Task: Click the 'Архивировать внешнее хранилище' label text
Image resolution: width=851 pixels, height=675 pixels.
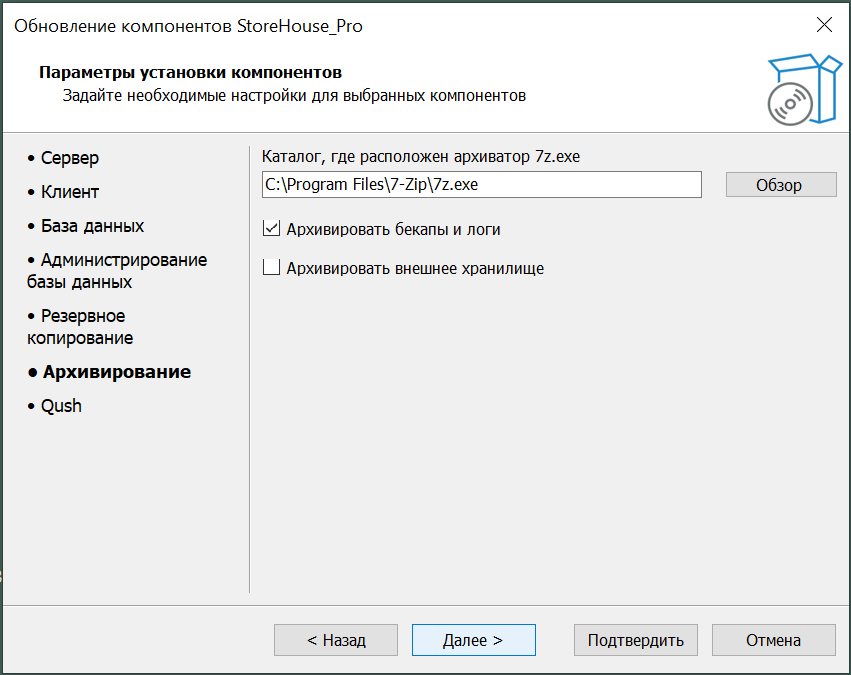Action: point(415,269)
